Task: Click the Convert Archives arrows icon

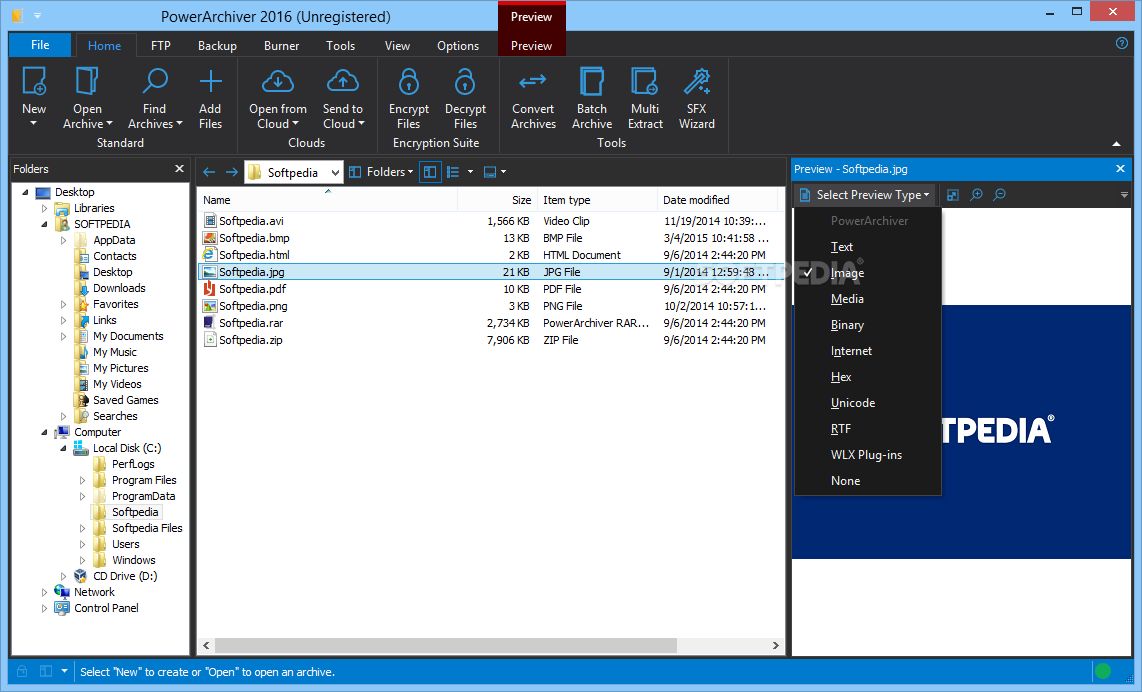Action: pos(533,80)
